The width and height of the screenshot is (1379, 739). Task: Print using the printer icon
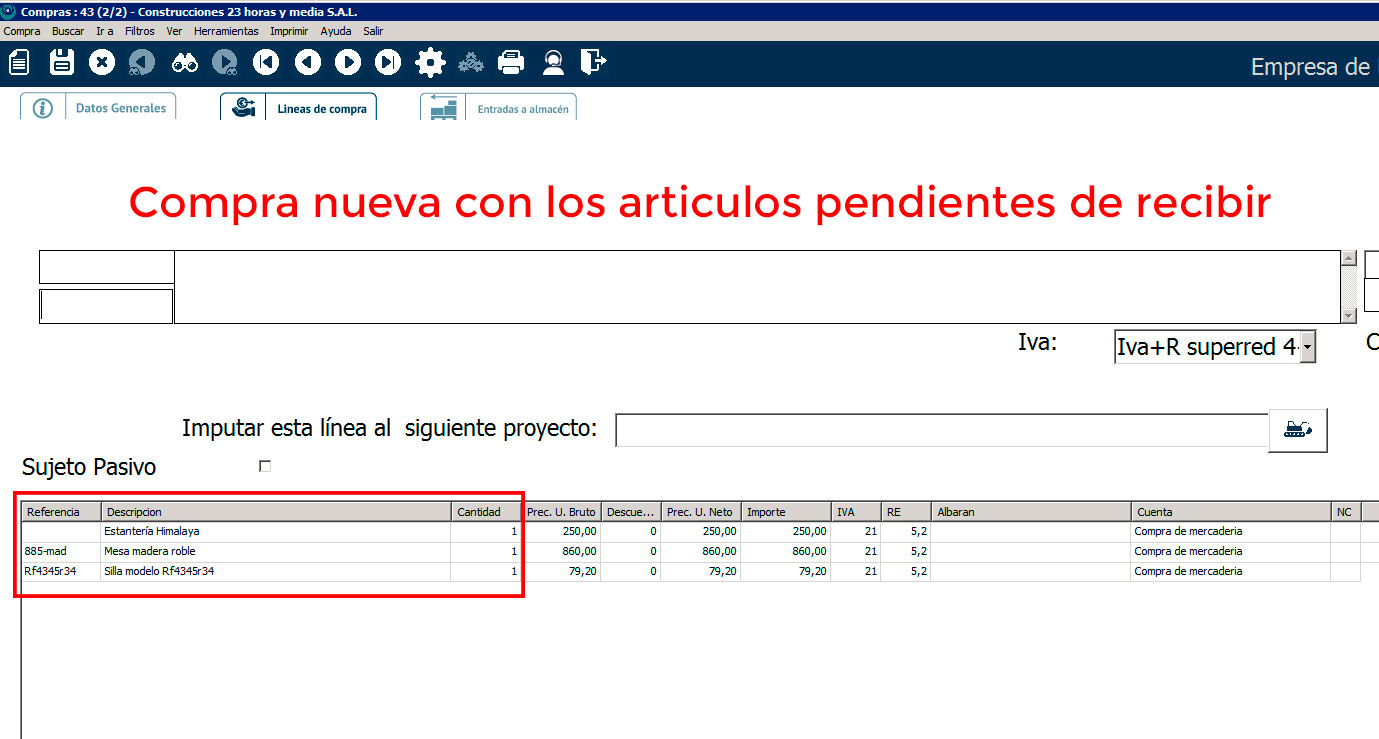pos(511,63)
